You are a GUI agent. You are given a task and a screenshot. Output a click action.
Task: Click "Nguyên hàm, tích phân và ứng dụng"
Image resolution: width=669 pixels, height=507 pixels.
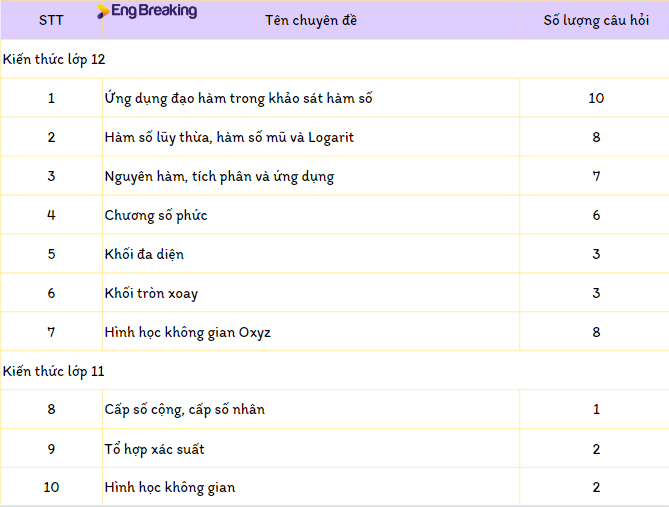(219, 176)
